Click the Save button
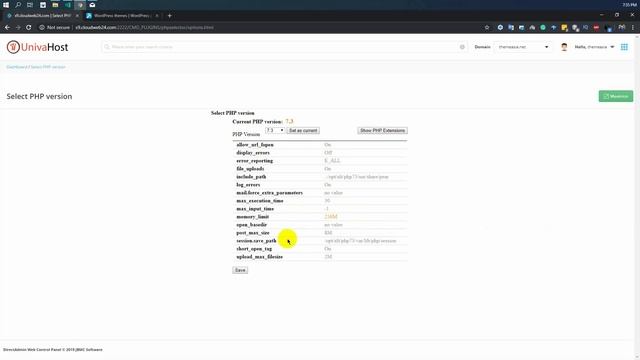The width and height of the screenshot is (640, 360). (240, 270)
